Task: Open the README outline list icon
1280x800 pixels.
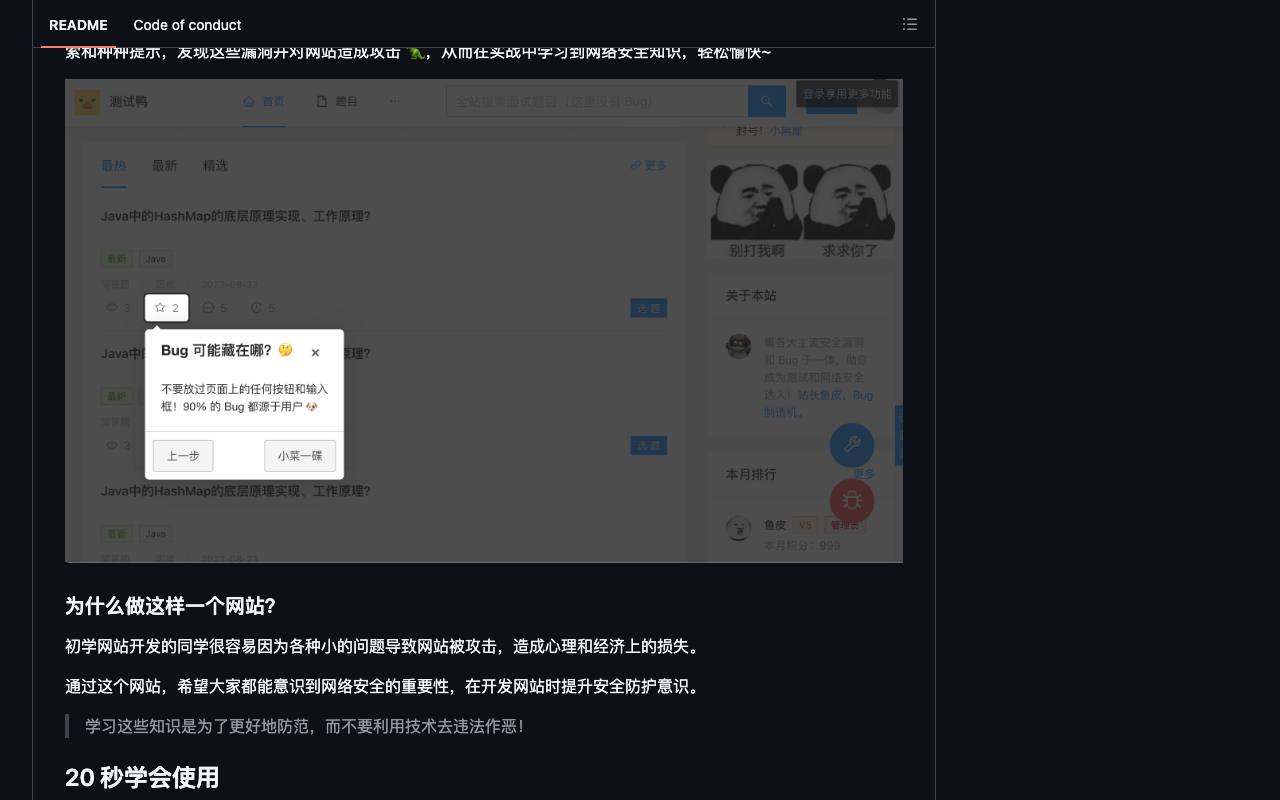Action: (x=909, y=24)
